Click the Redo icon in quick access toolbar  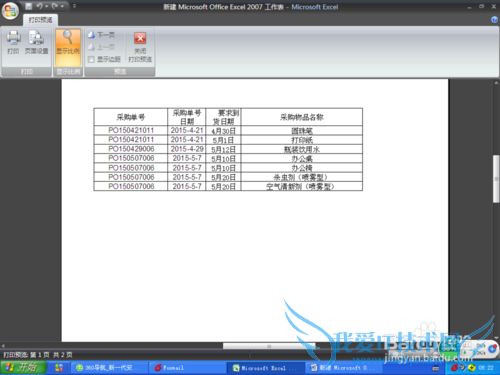(55, 6)
